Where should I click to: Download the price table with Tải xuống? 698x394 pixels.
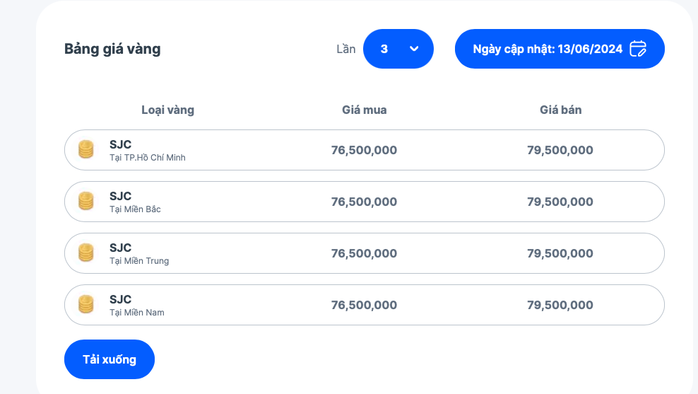tap(110, 359)
